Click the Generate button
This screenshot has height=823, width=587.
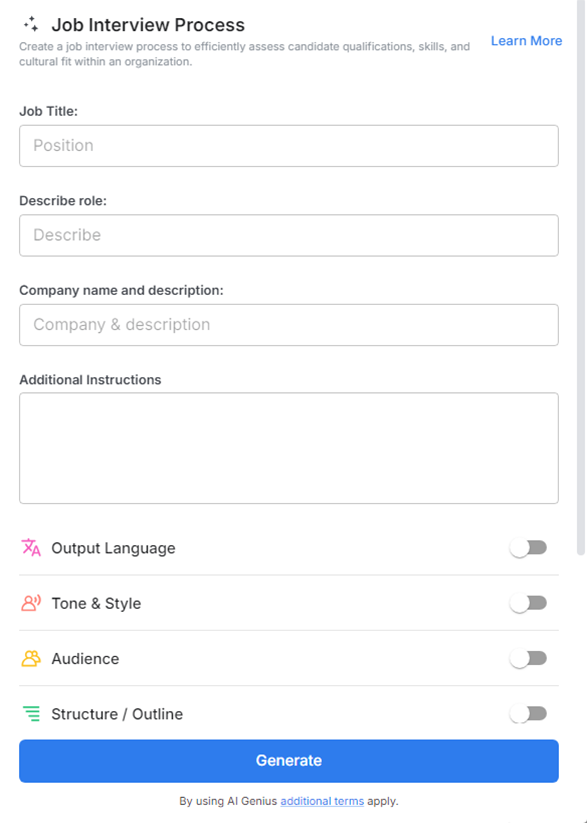tap(288, 760)
